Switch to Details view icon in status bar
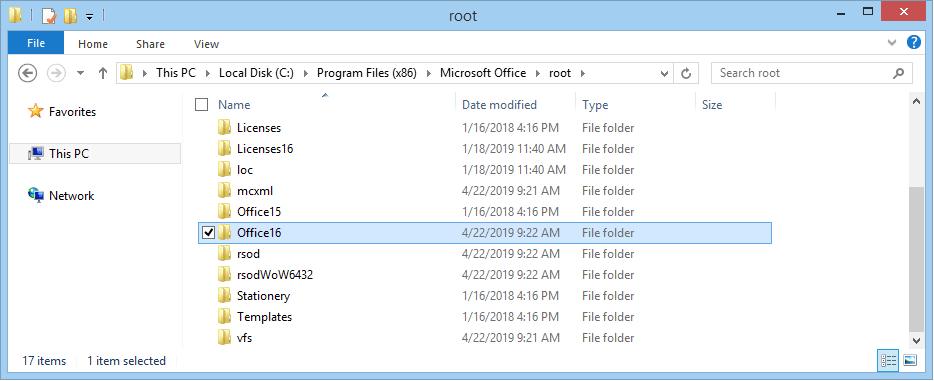 pyautogui.click(x=888, y=360)
